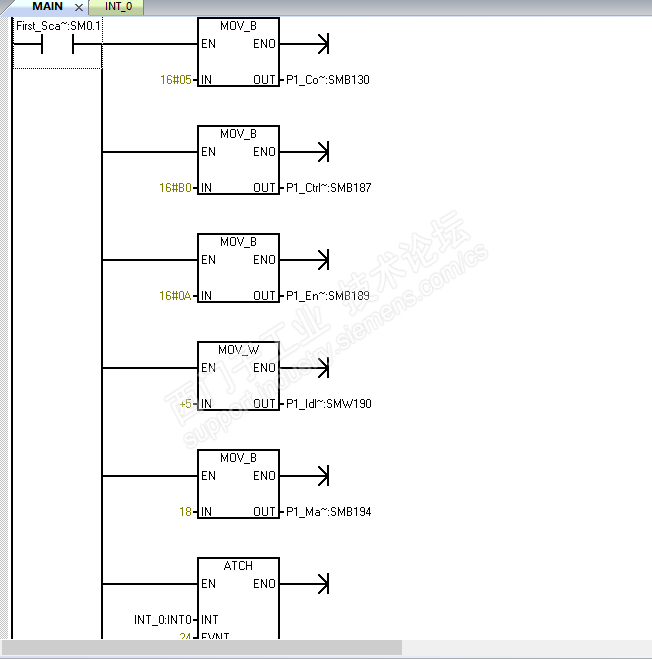Switch to the MAIN program tab

click(x=47, y=7)
